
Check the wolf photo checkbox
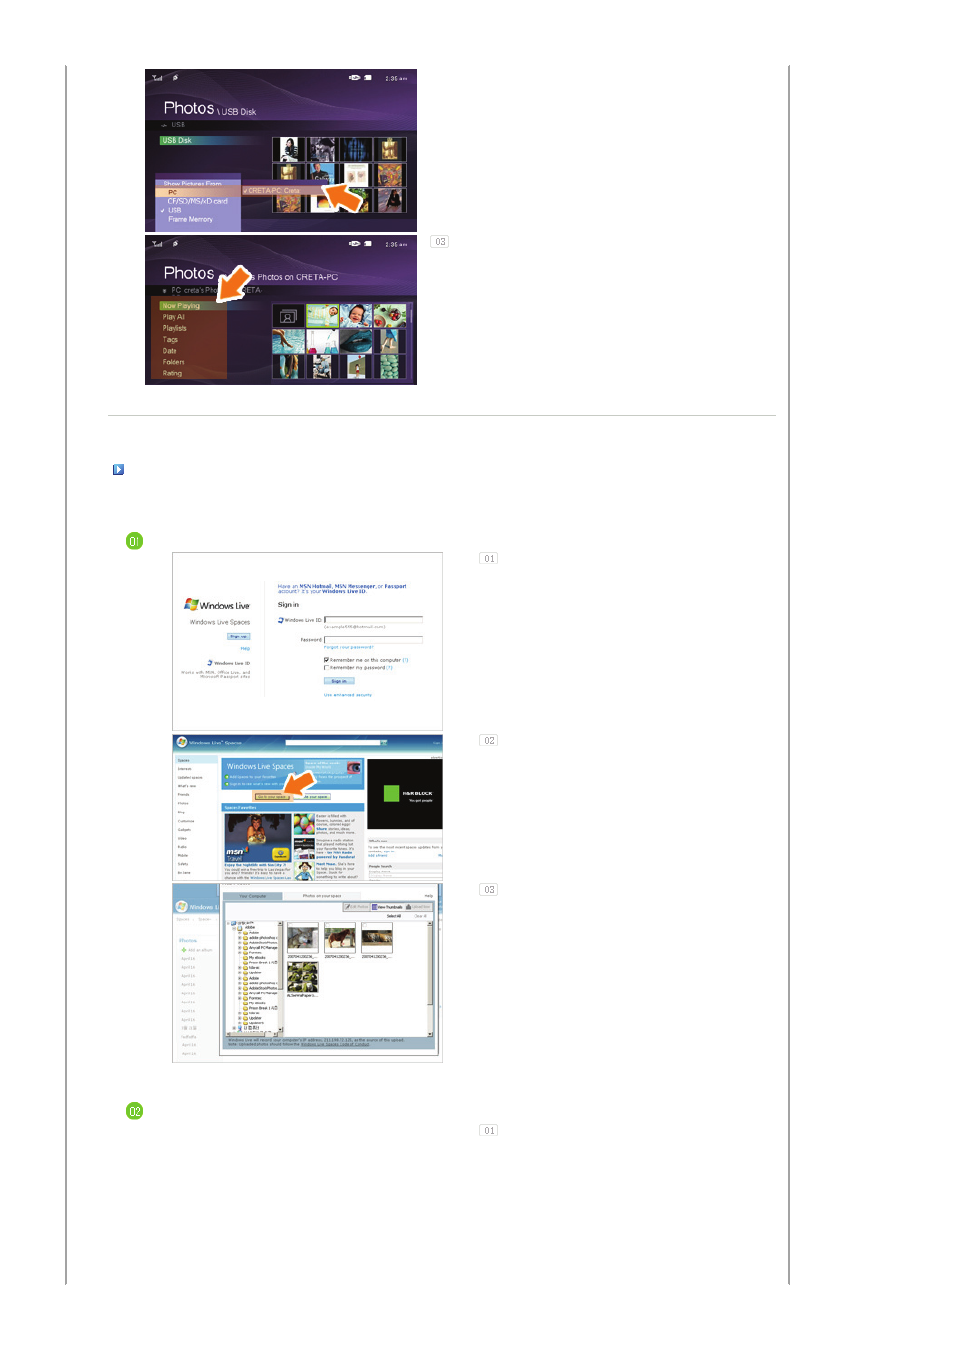pos(289,925)
